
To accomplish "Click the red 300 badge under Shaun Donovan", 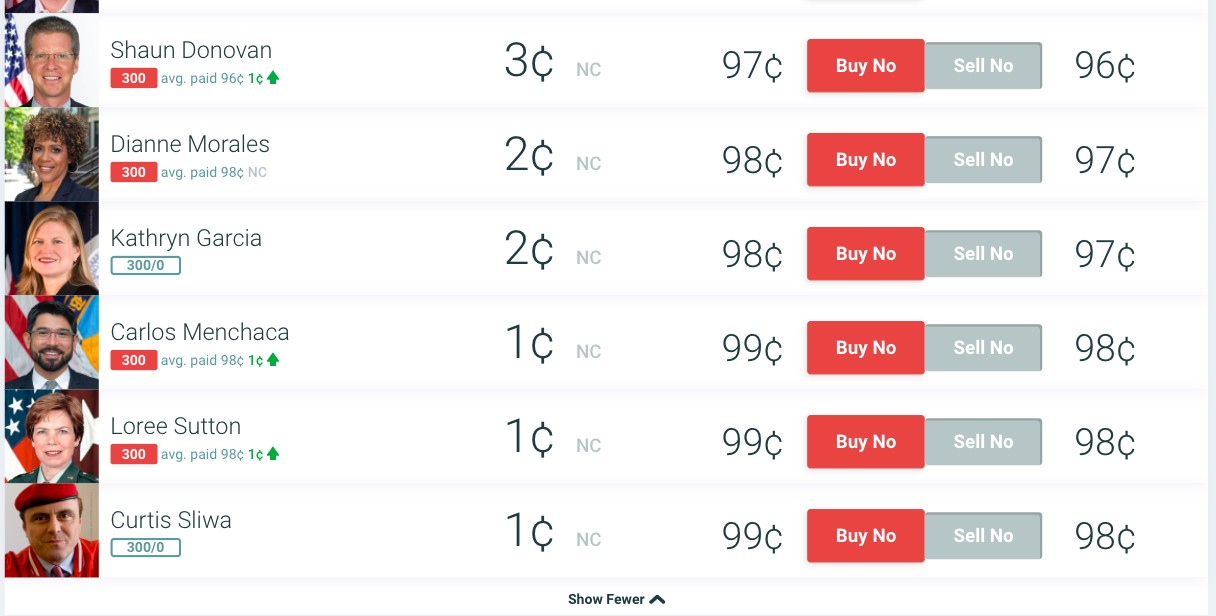I will pyautogui.click(x=134, y=78).
